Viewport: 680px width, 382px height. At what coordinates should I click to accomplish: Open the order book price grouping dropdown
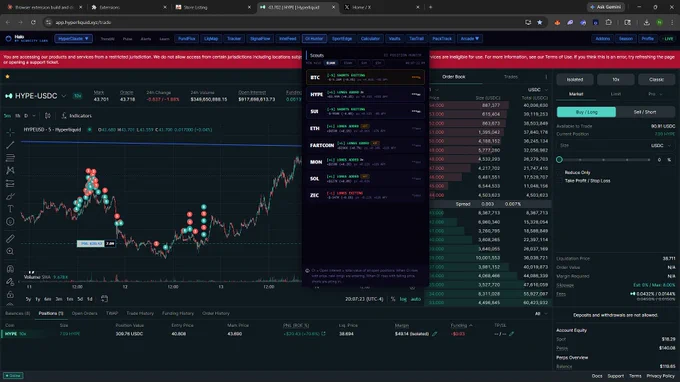click(x=434, y=90)
